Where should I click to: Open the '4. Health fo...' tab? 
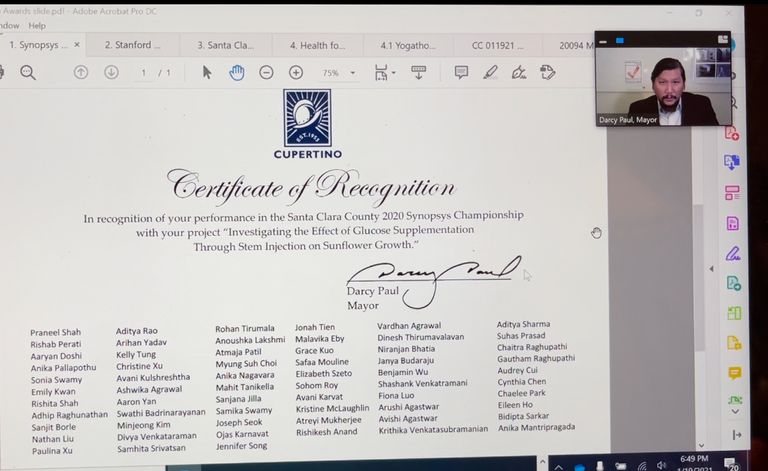click(317, 46)
